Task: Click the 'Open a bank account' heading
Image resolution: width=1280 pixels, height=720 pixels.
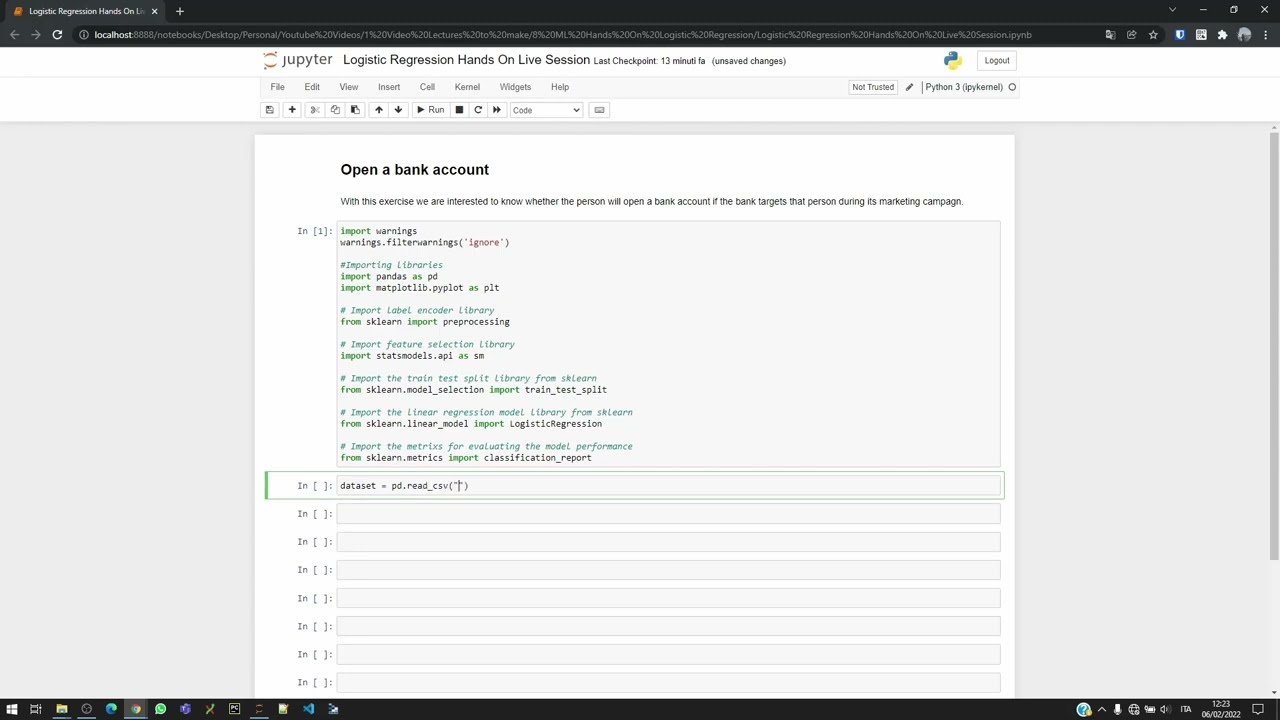Action: pyautogui.click(x=415, y=170)
